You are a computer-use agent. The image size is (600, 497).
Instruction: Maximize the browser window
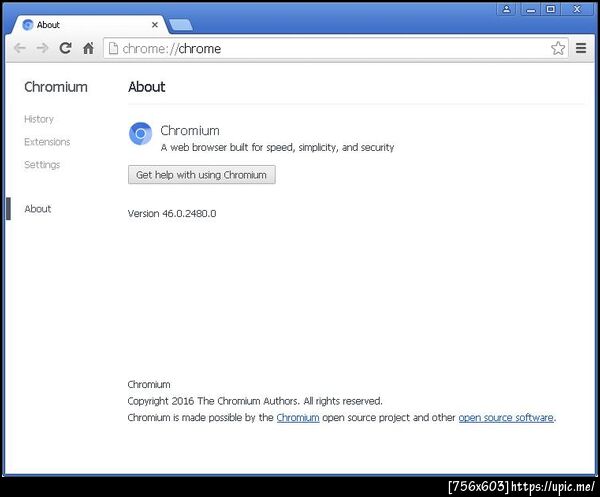point(551,9)
